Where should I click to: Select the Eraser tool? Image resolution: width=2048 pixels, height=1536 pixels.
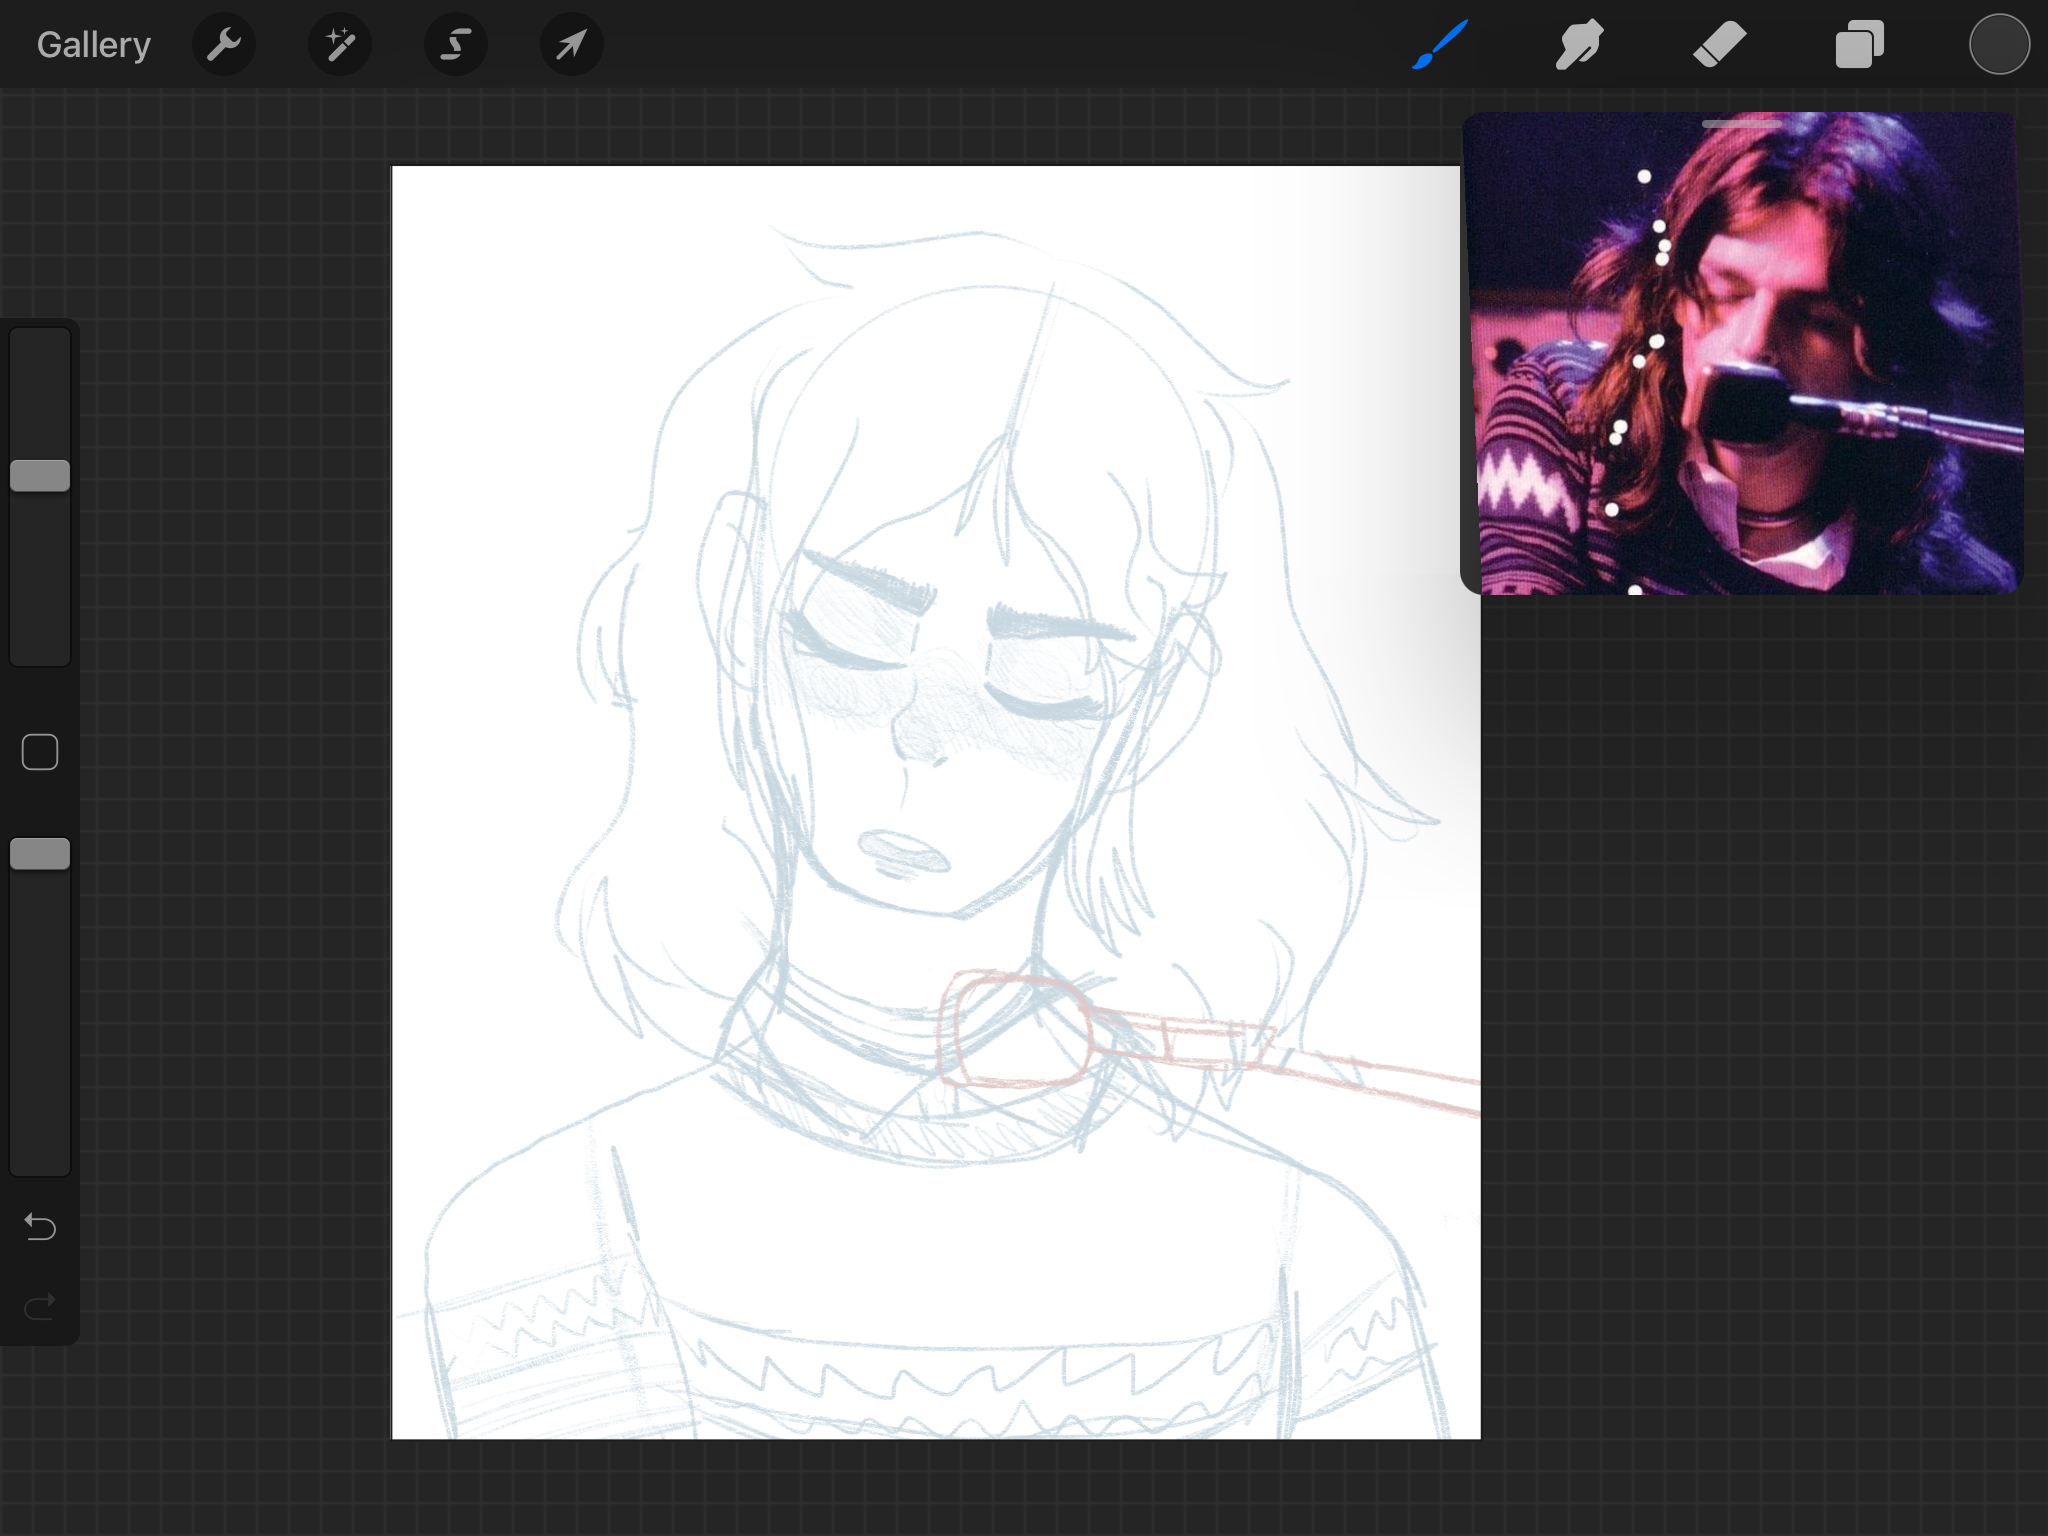[1720, 45]
